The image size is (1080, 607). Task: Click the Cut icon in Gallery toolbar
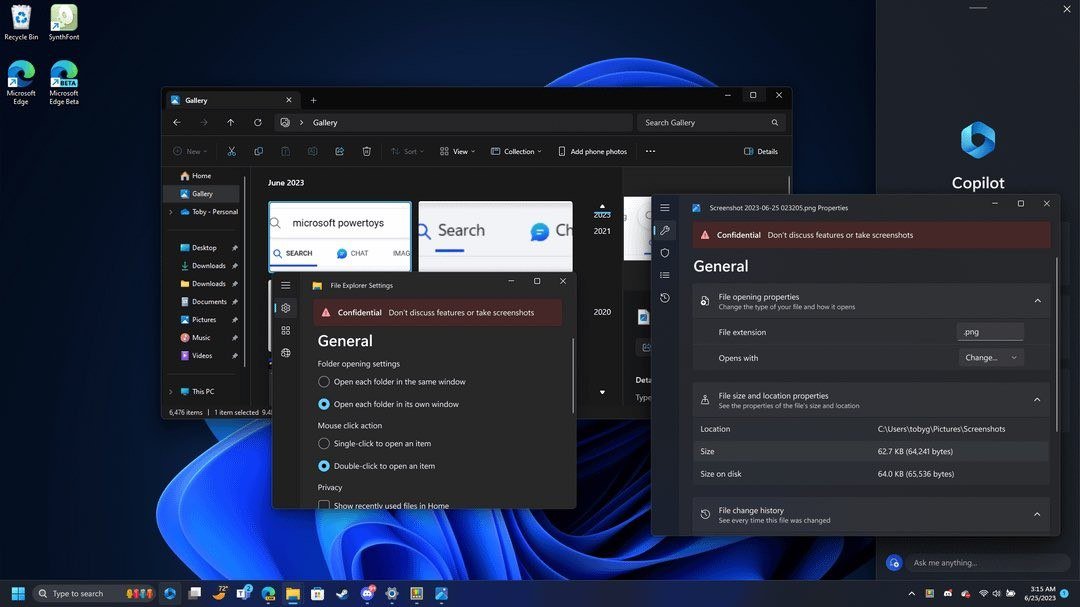click(231, 151)
